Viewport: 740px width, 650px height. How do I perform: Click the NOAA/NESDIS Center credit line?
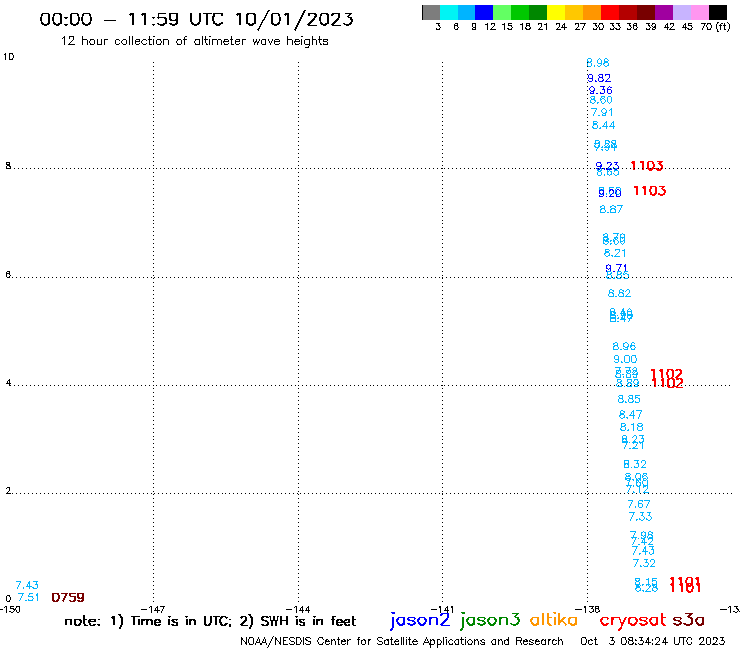(402, 641)
